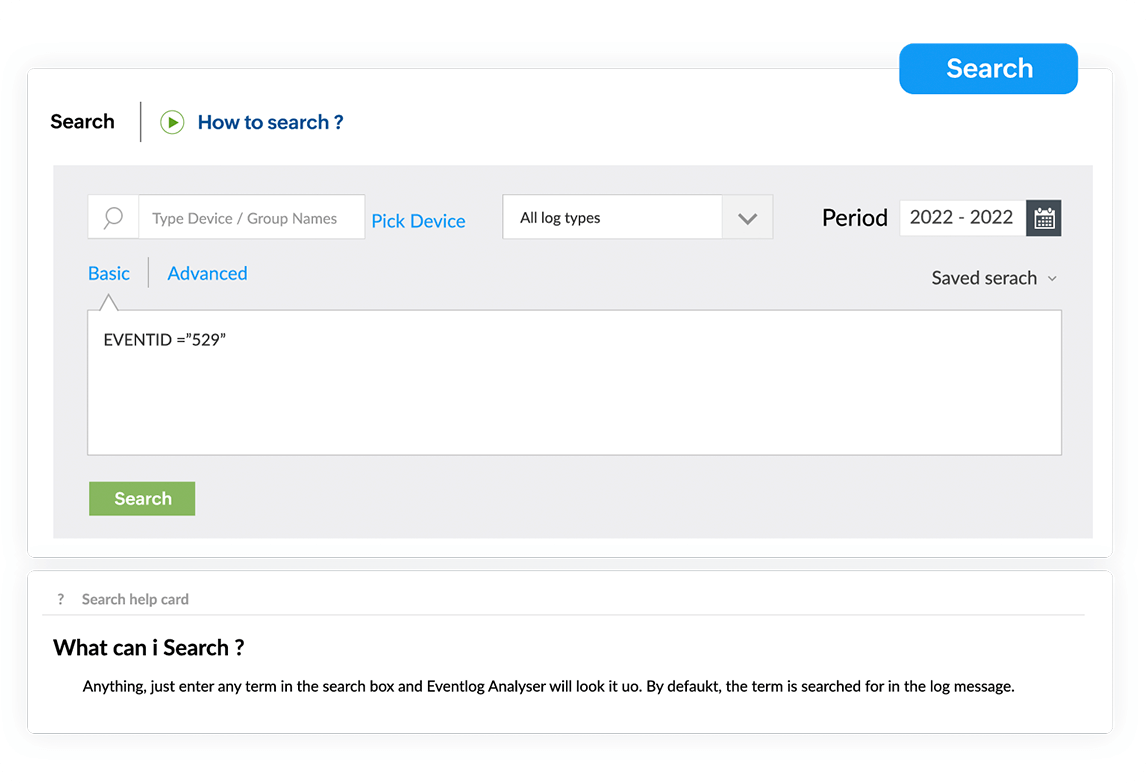Screen dimensions: 1146x783
Task: Click the small chevron next to Saved search
Action: pyautogui.click(x=1052, y=278)
